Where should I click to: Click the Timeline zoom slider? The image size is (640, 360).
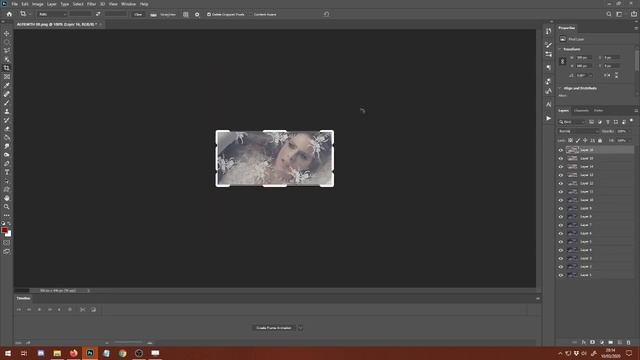(128, 343)
